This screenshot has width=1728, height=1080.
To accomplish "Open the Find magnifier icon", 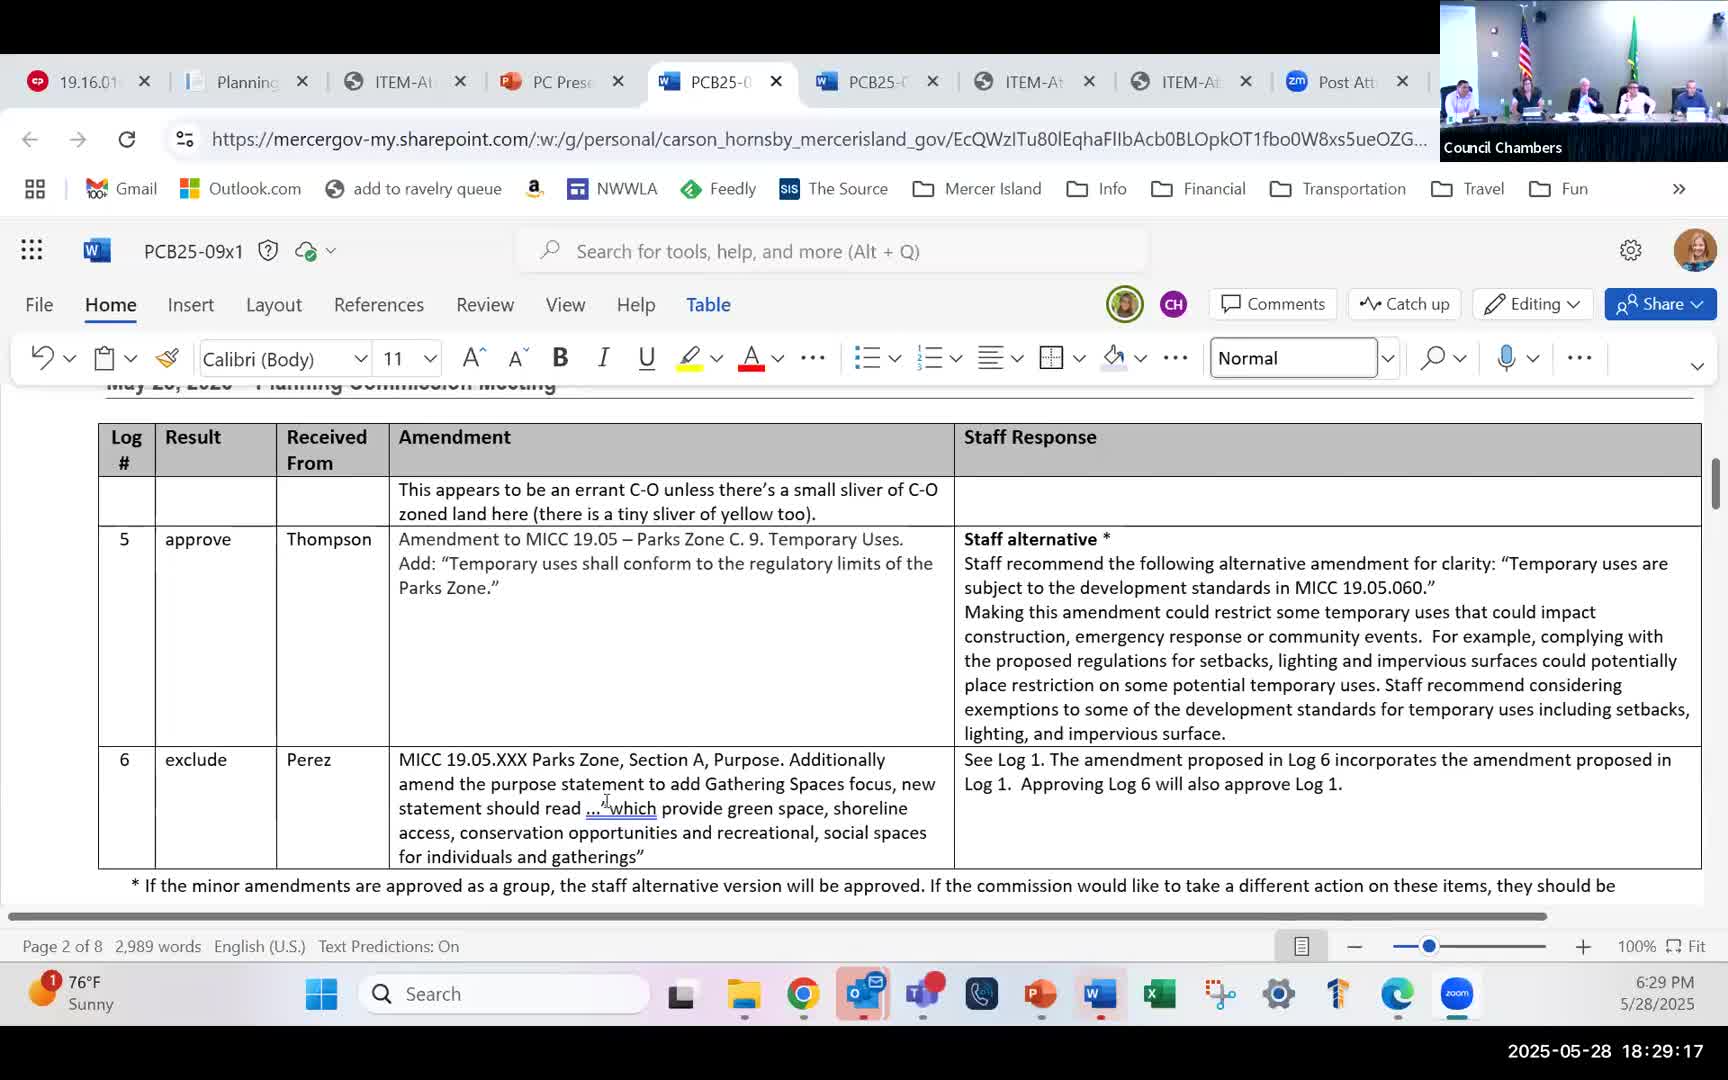I will [x=1432, y=358].
